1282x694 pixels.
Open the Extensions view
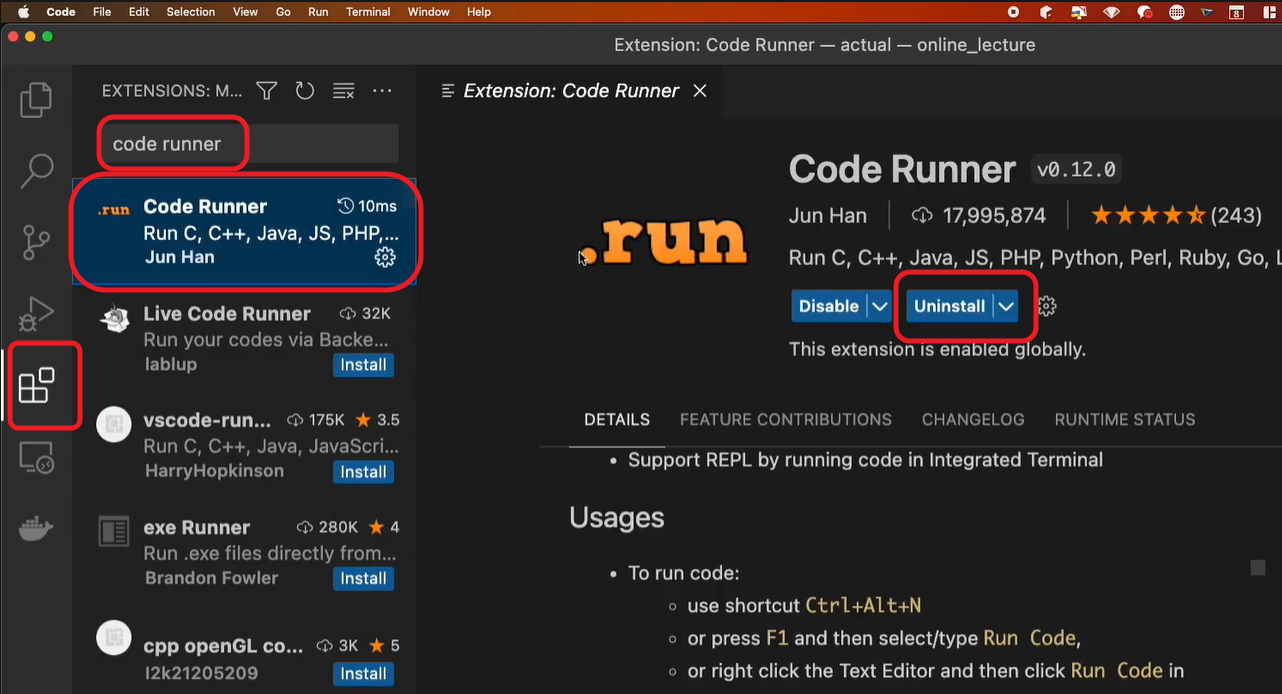pos(37,385)
